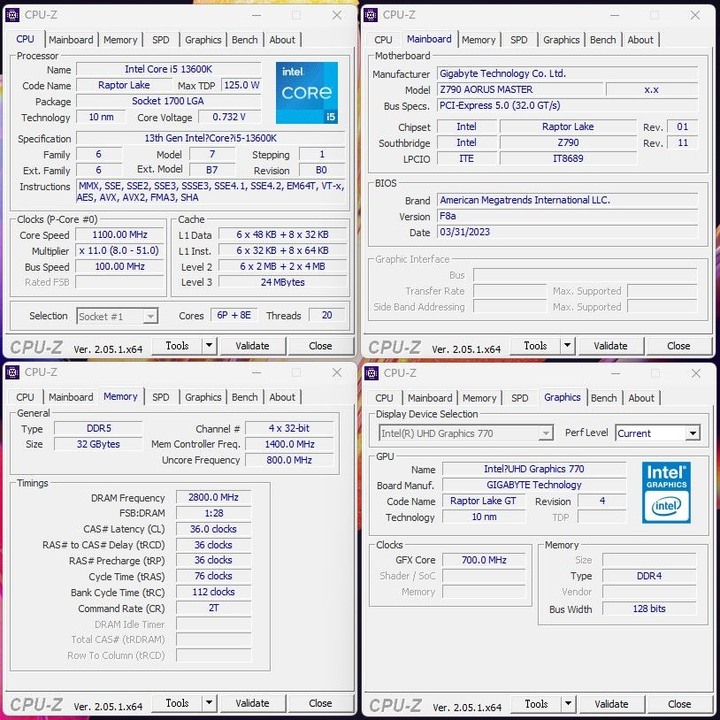Open SPD tab in Graphics window

tap(520, 398)
